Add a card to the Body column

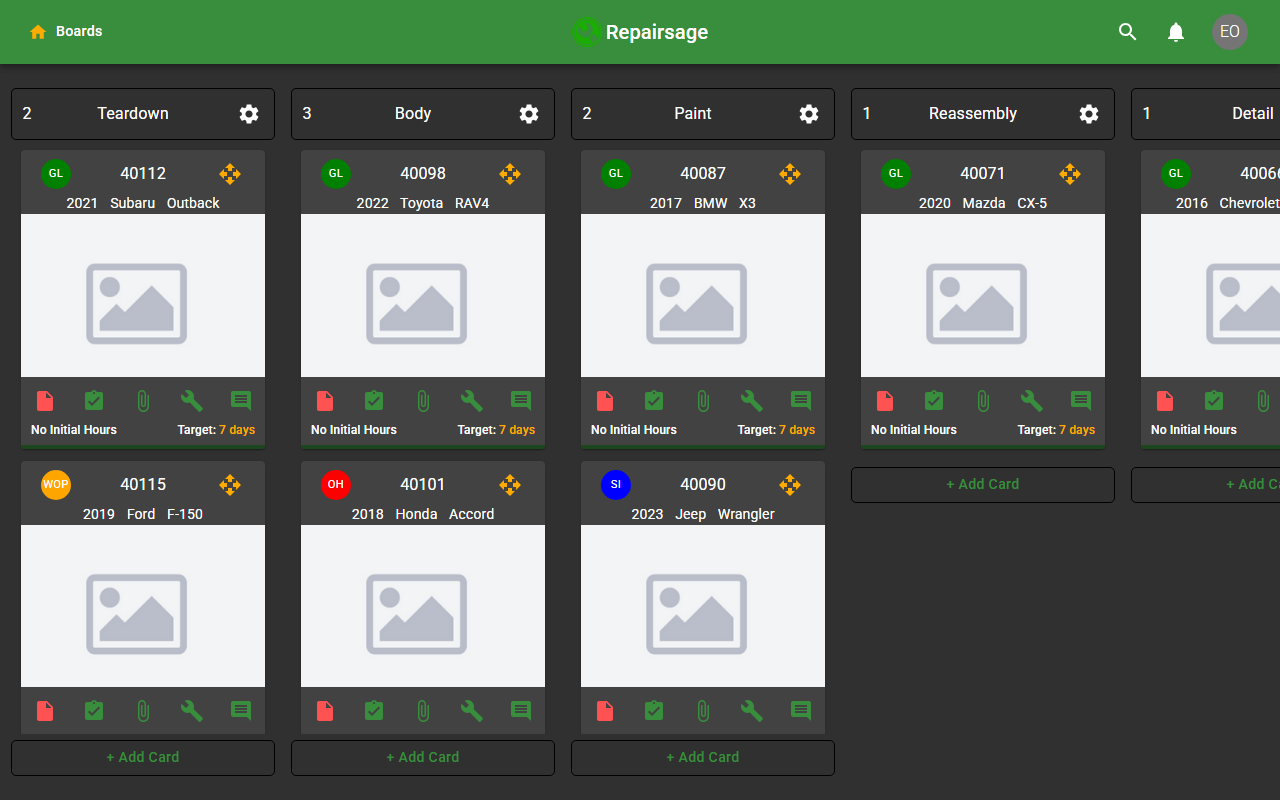click(423, 758)
